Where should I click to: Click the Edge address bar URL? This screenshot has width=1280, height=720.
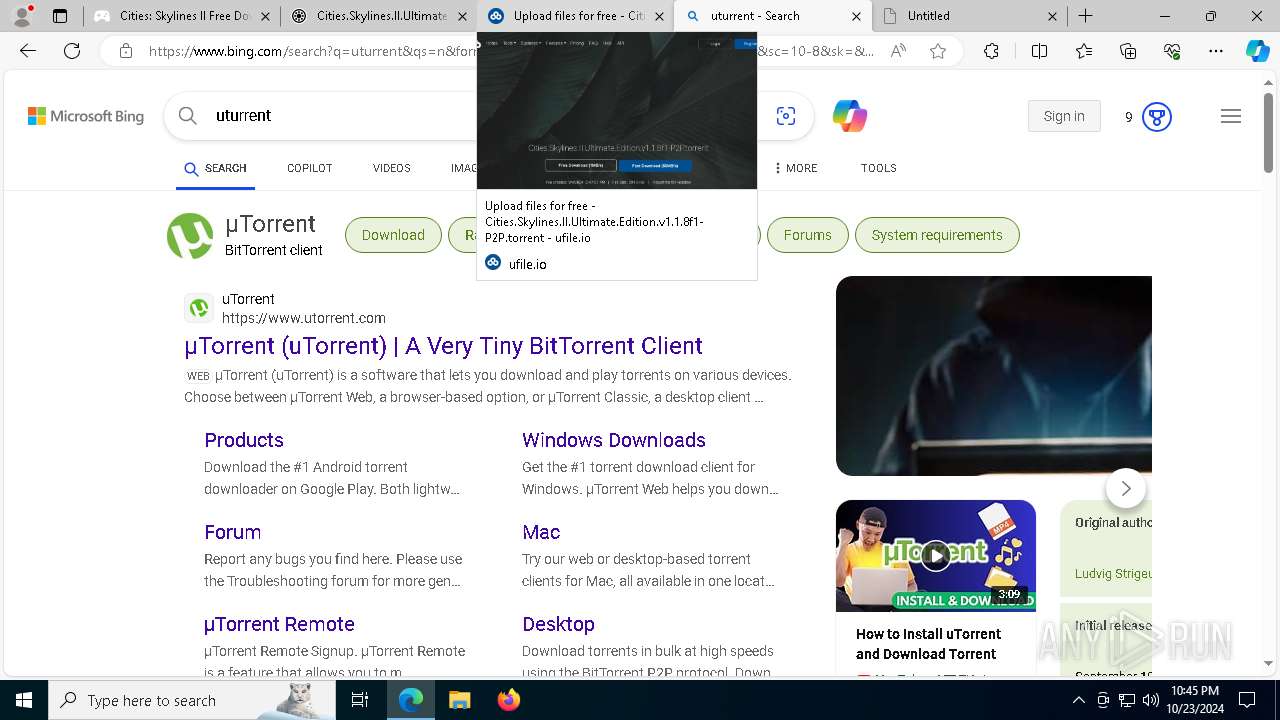pos(510,51)
